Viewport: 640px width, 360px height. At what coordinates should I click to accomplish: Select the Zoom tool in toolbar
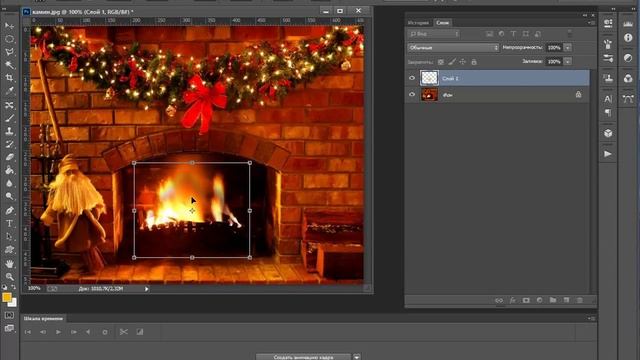pos(9,277)
